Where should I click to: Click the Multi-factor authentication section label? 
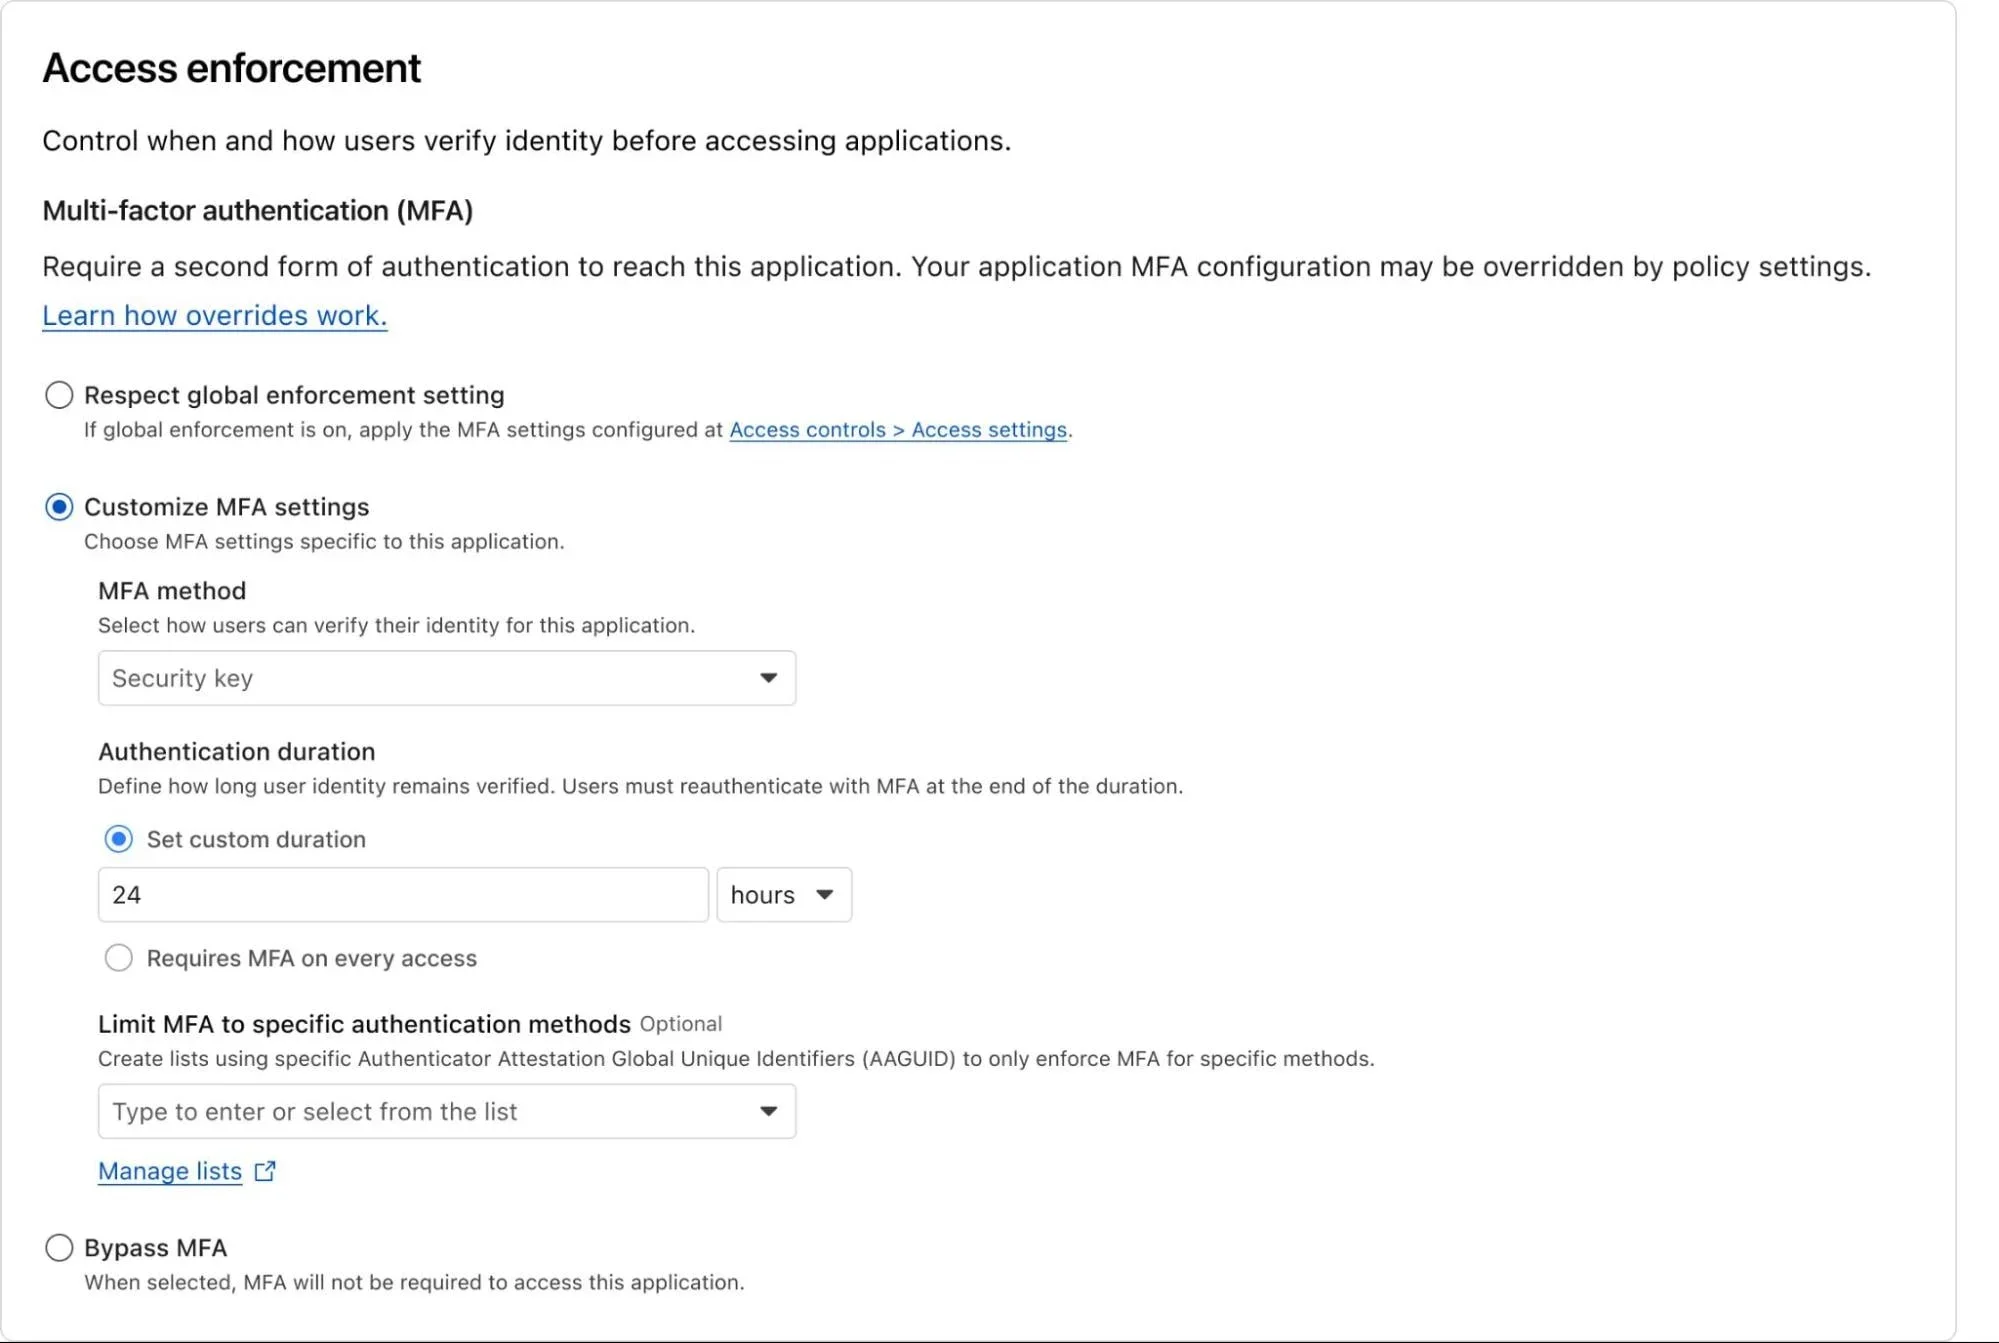(x=256, y=211)
